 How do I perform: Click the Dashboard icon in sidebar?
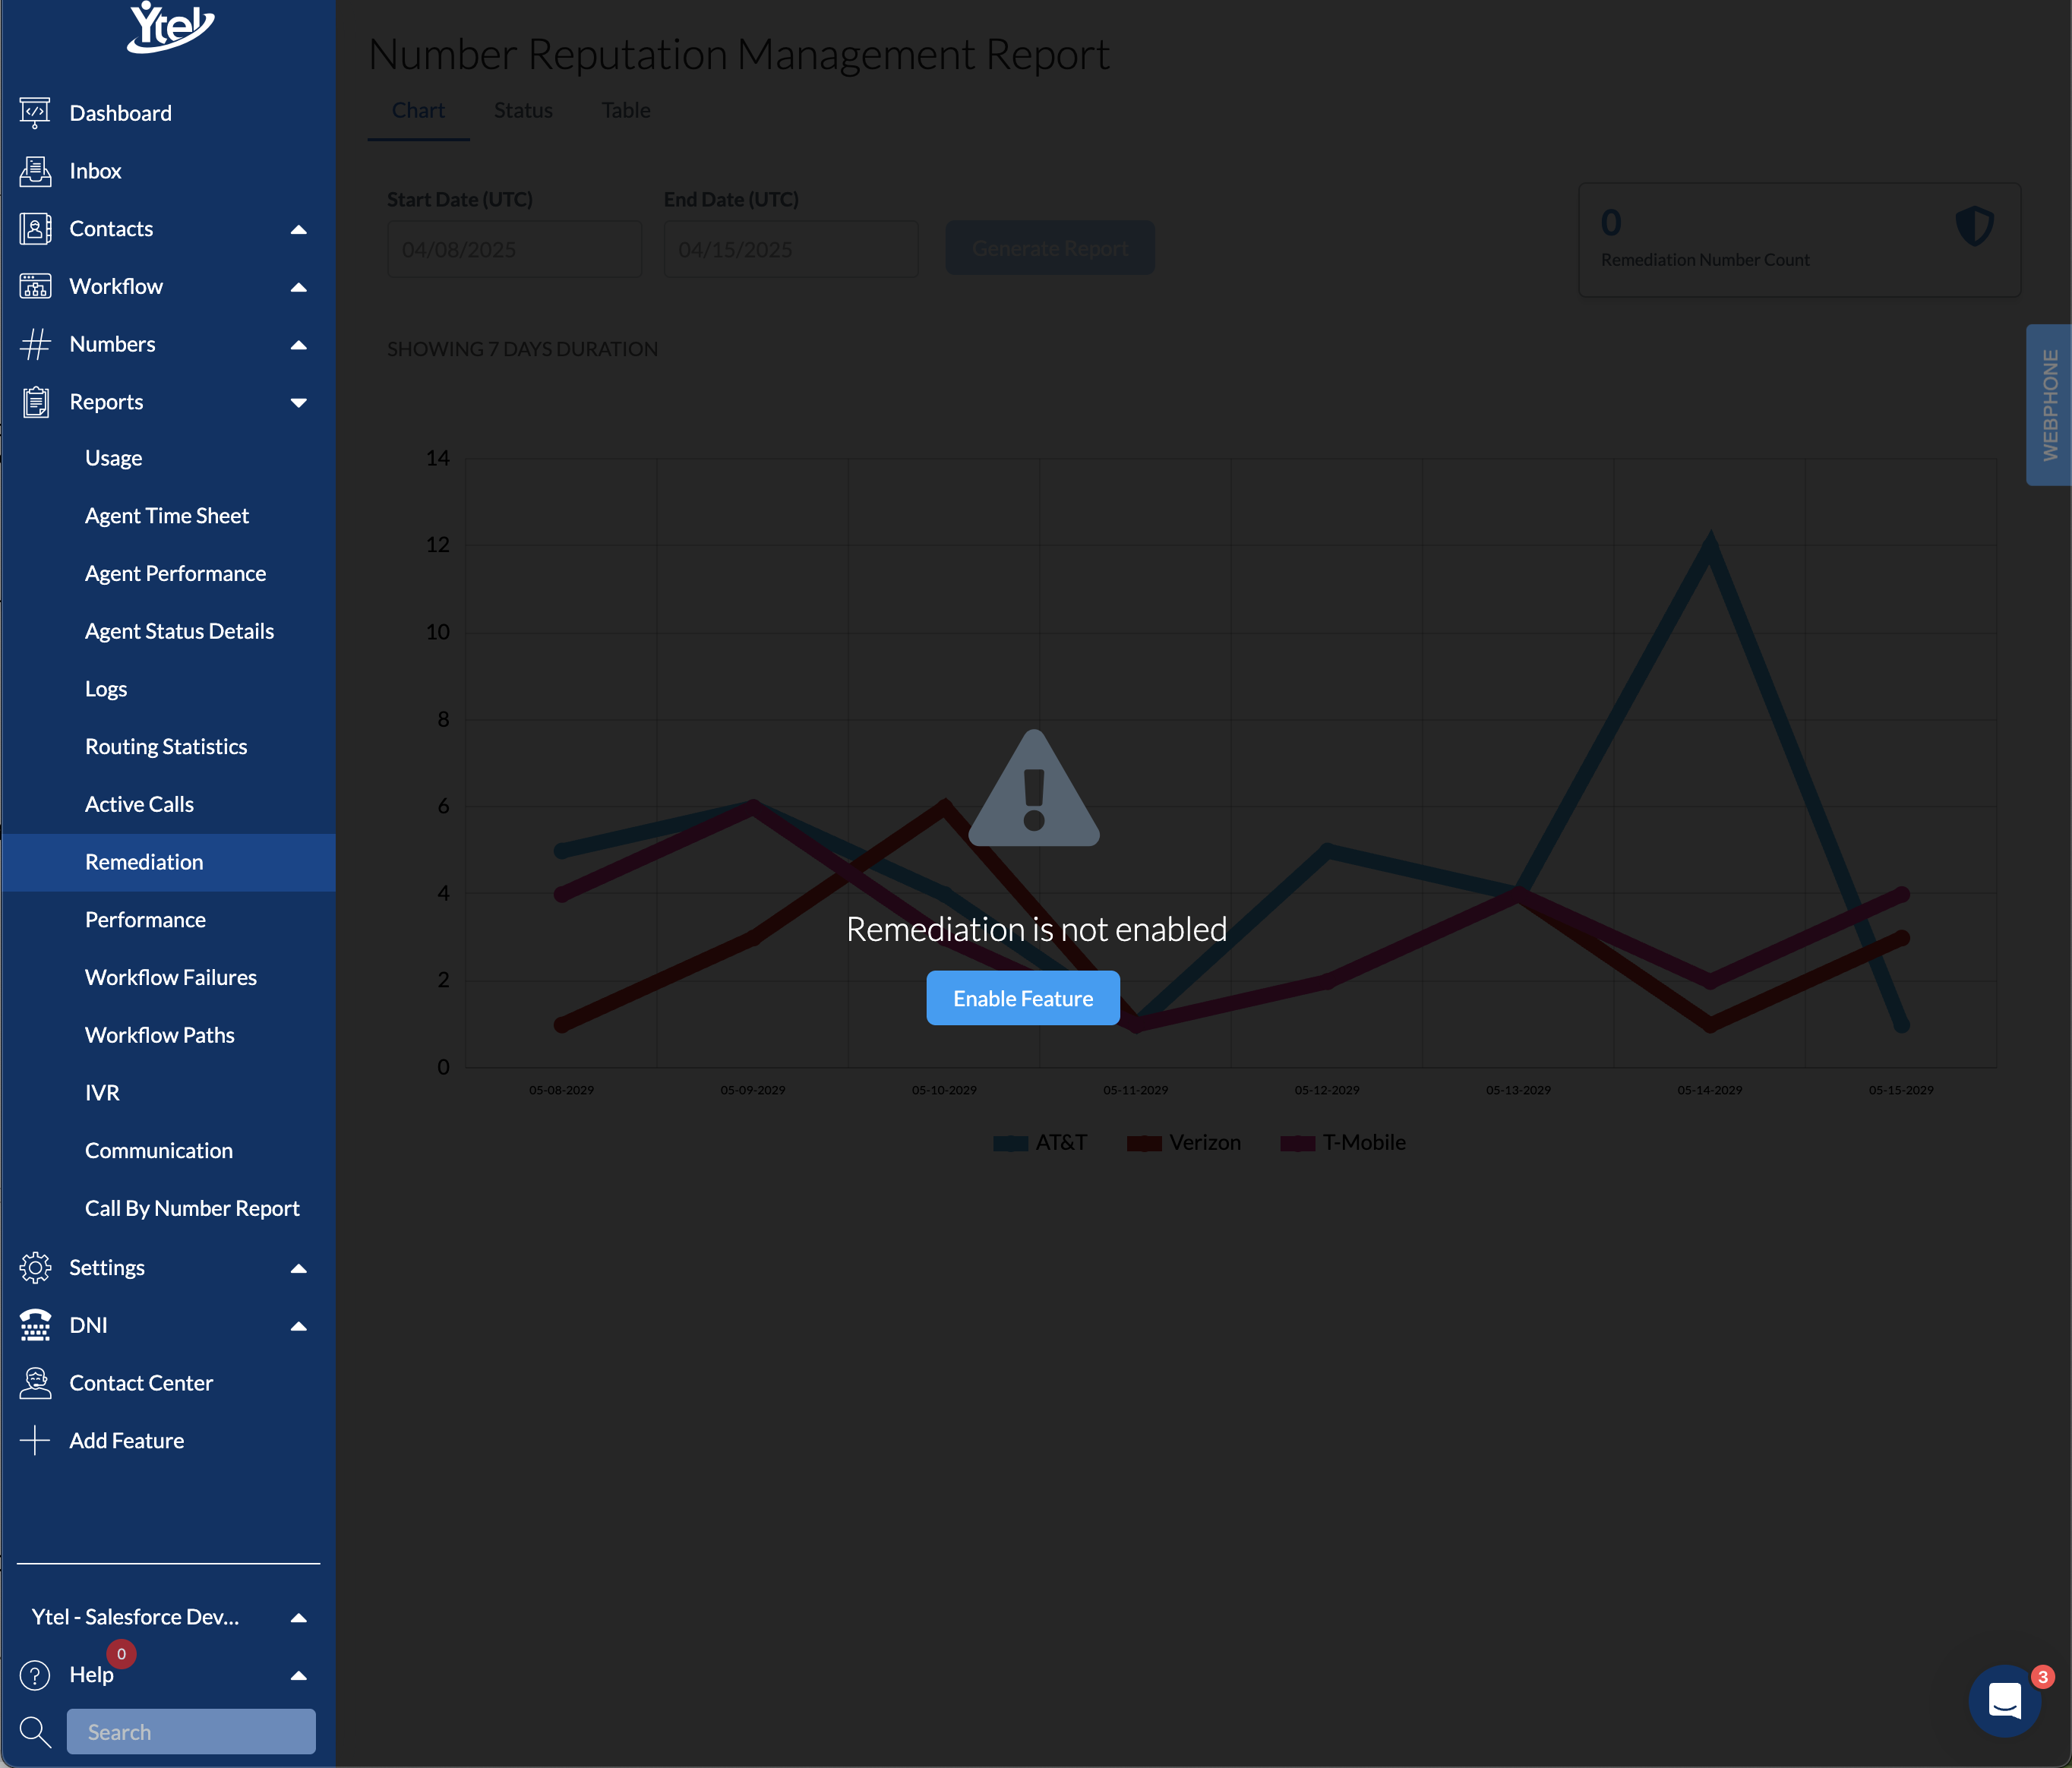tap(35, 113)
